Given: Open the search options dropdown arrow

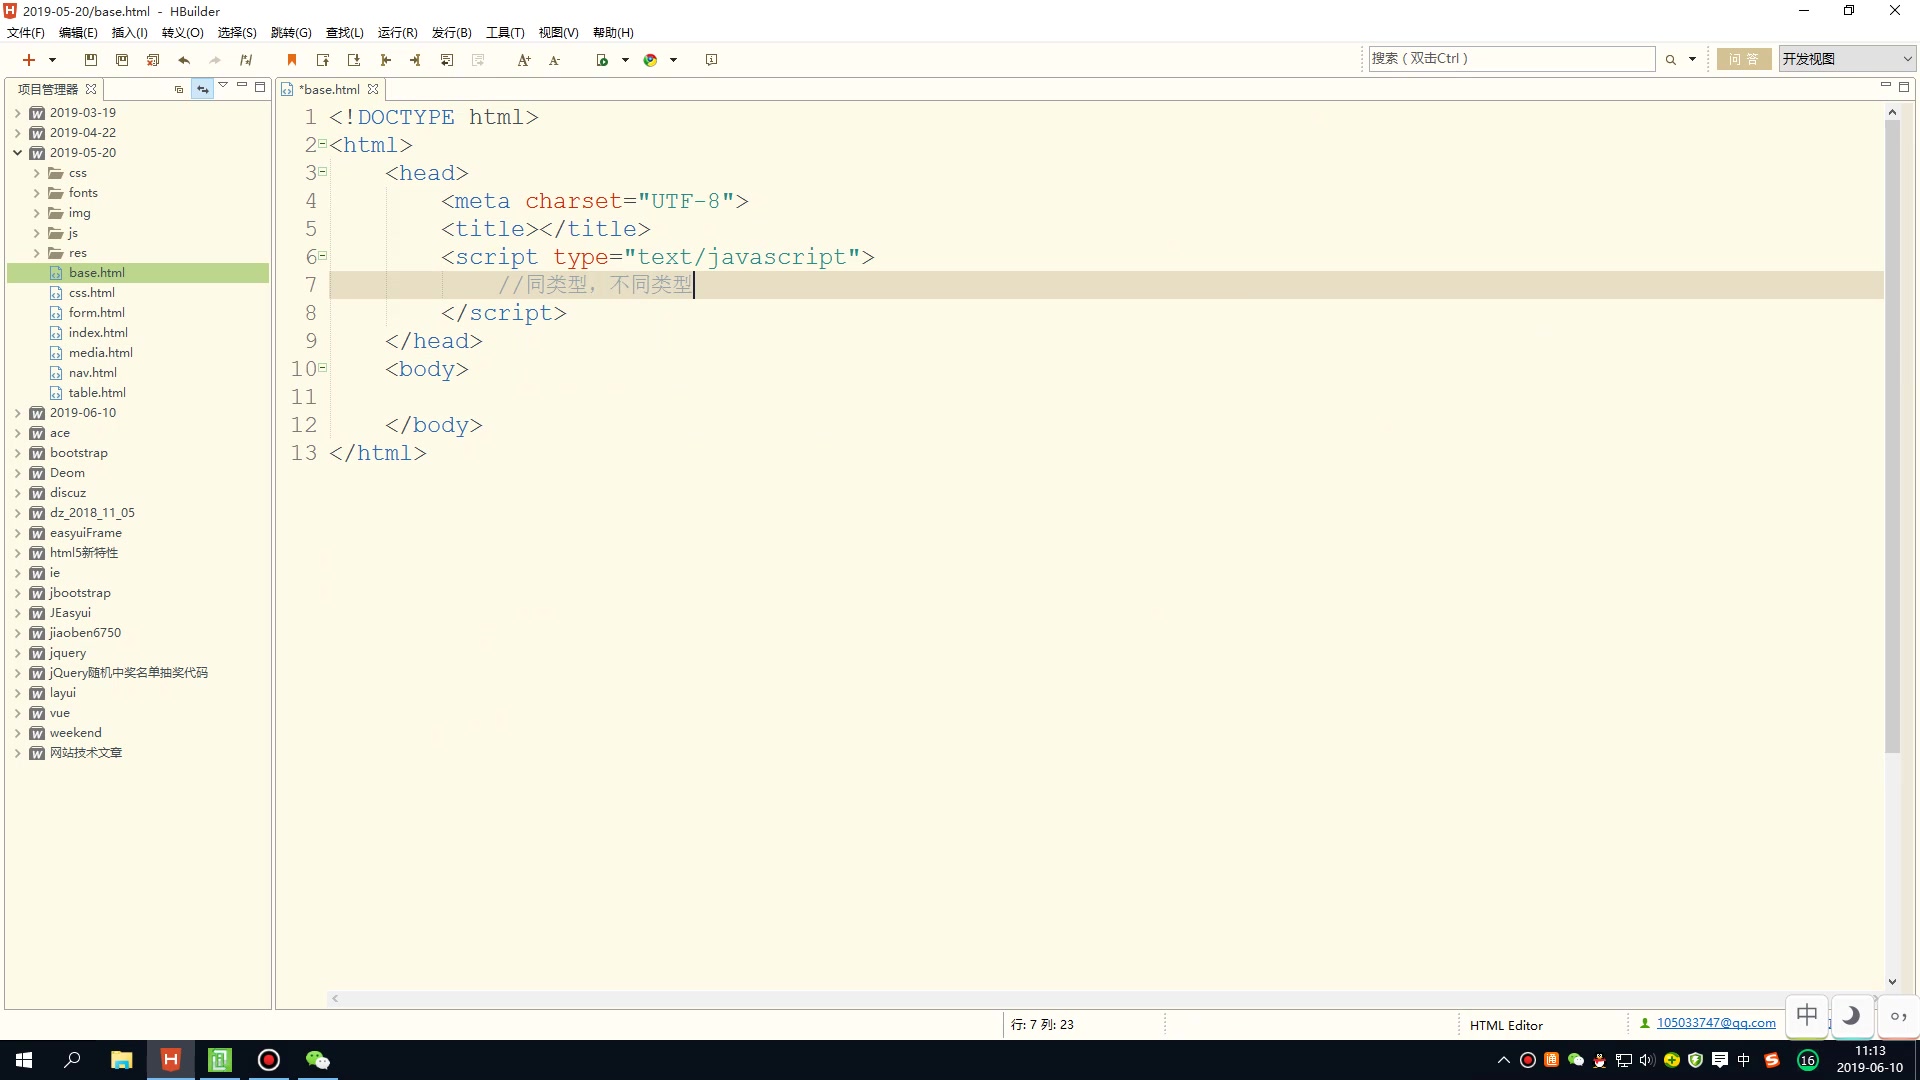Looking at the screenshot, I should (1692, 60).
